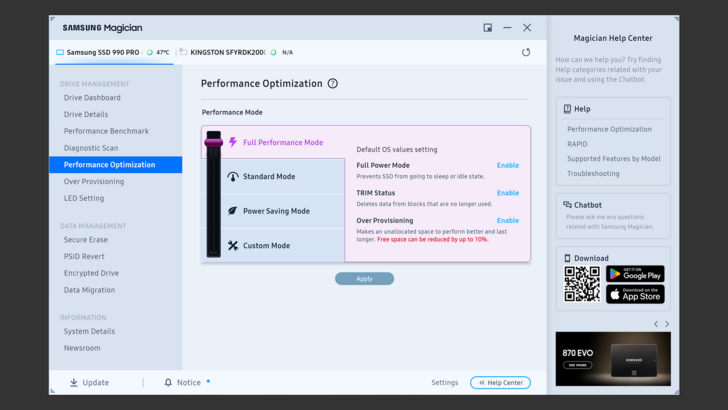Click the refresh icon beside drive tabs
The image size is (728, 410).
[x=526, y=52]
